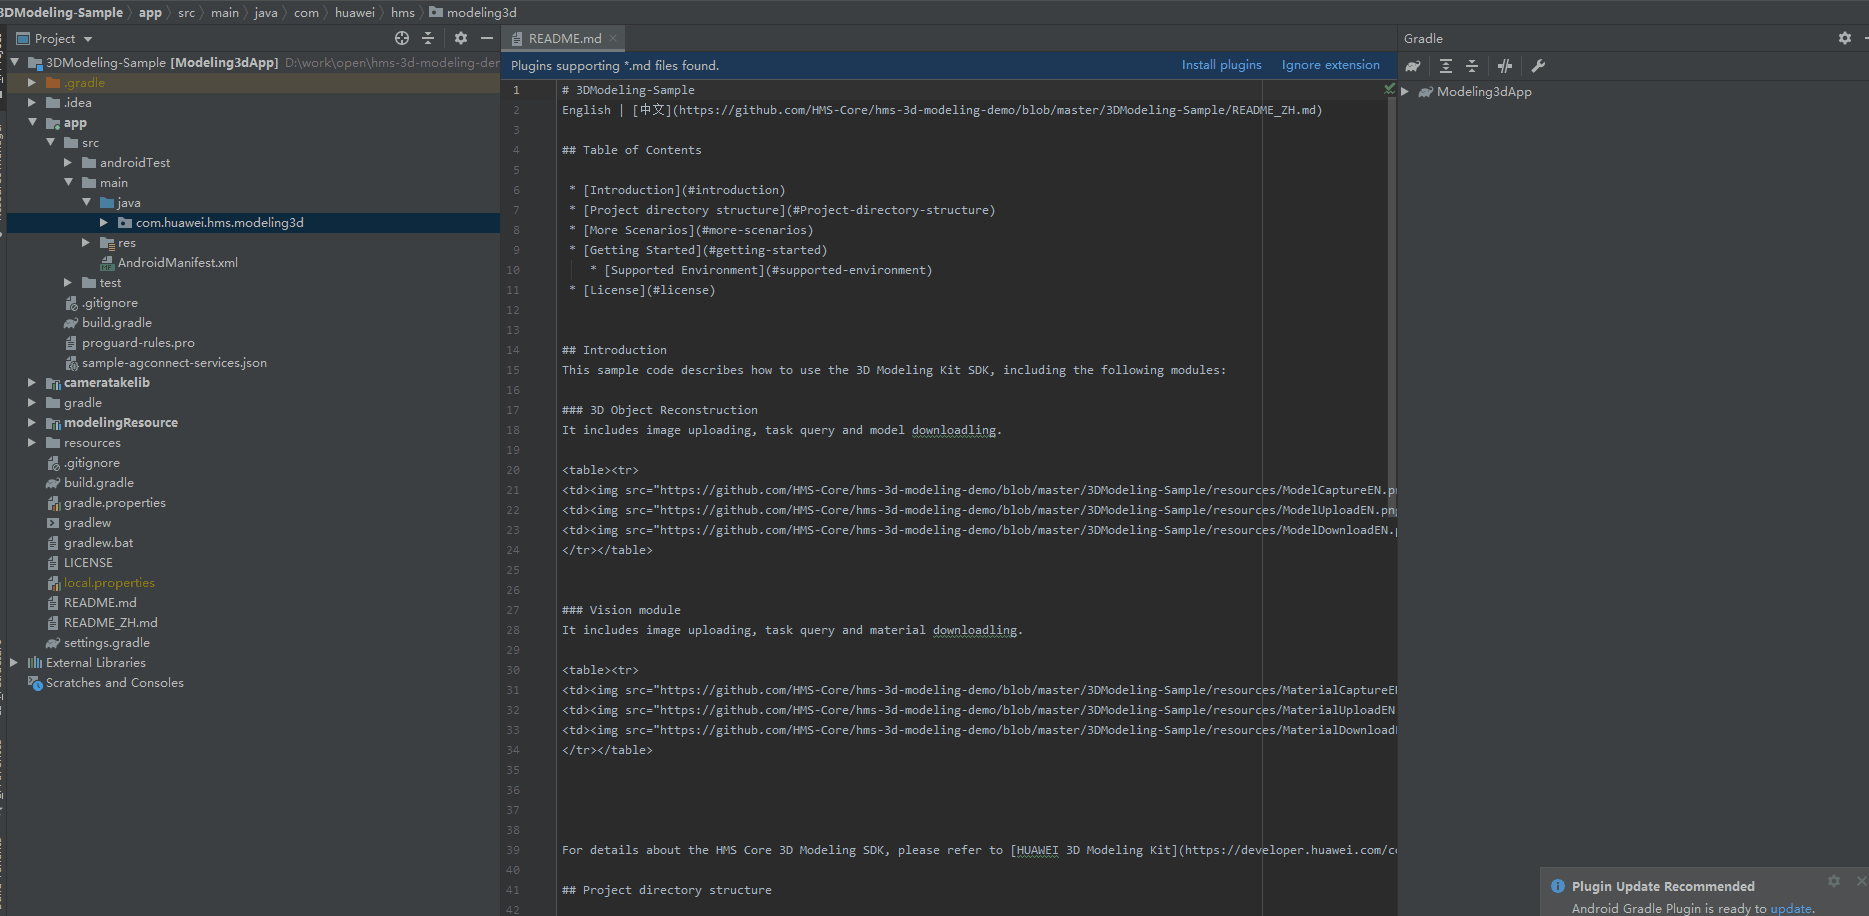Toggle Gradle offline mode icon

1505,66
